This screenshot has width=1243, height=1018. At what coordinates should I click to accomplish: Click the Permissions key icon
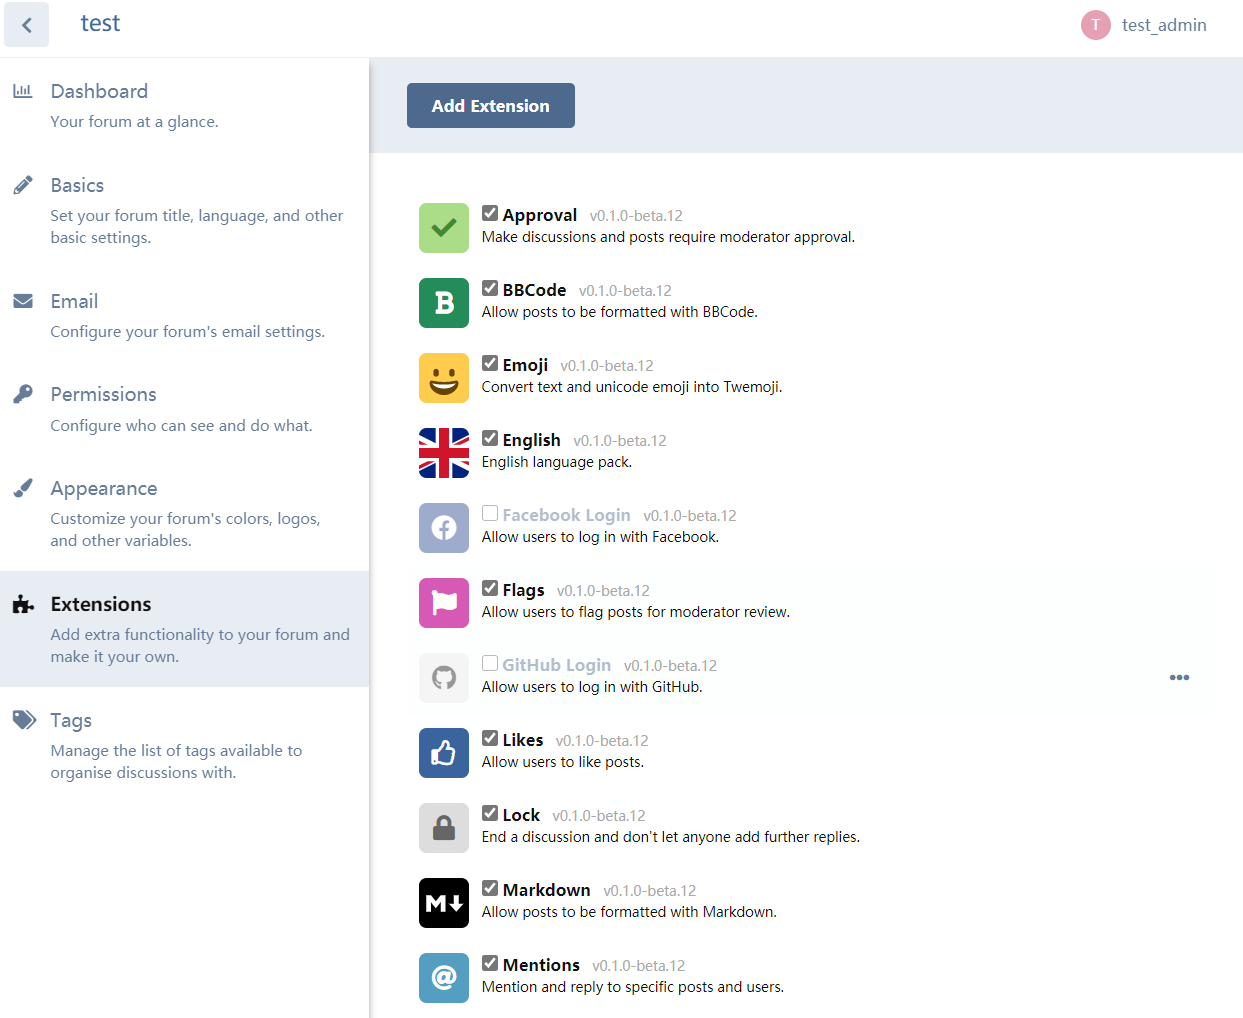pyautogui.click(x=23, y=394)
